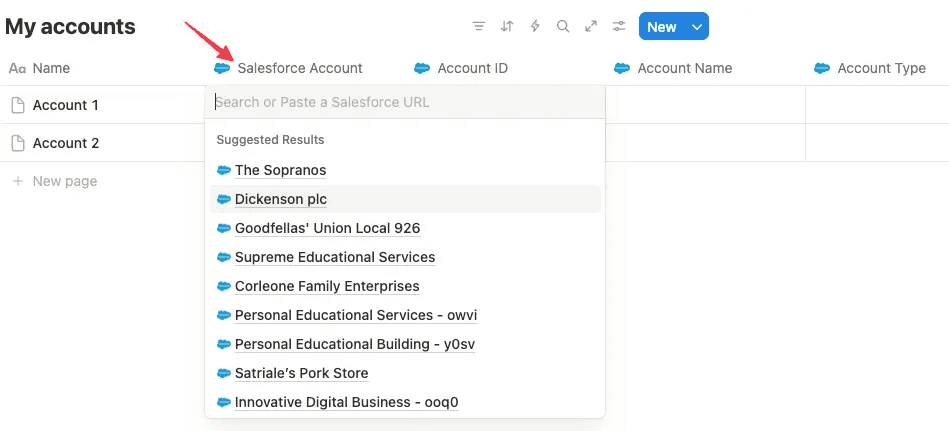Click Salesforce cloud icon beside Satriale's Pork Store

(224, 373)
